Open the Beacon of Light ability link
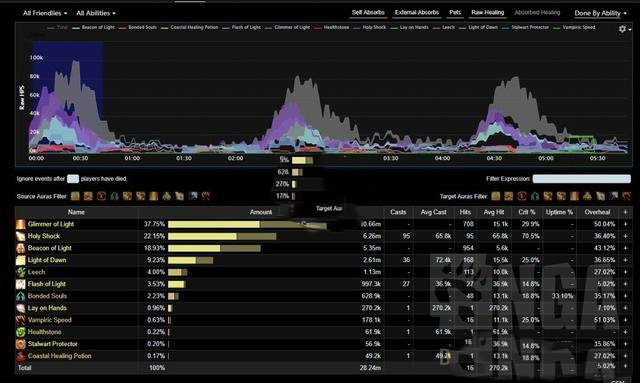 click(49, 248)
